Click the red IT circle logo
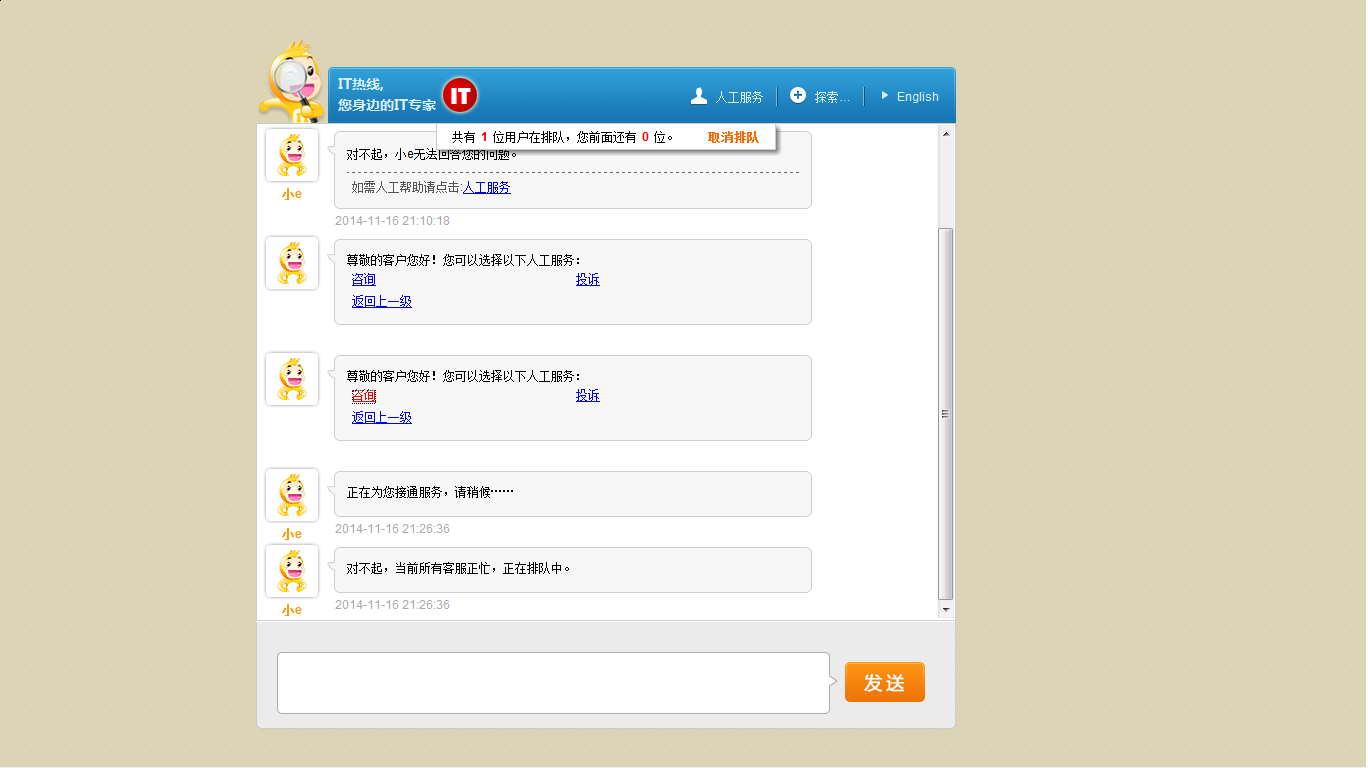Viewport: 1368px width, 768px height. tap(460, 96)
